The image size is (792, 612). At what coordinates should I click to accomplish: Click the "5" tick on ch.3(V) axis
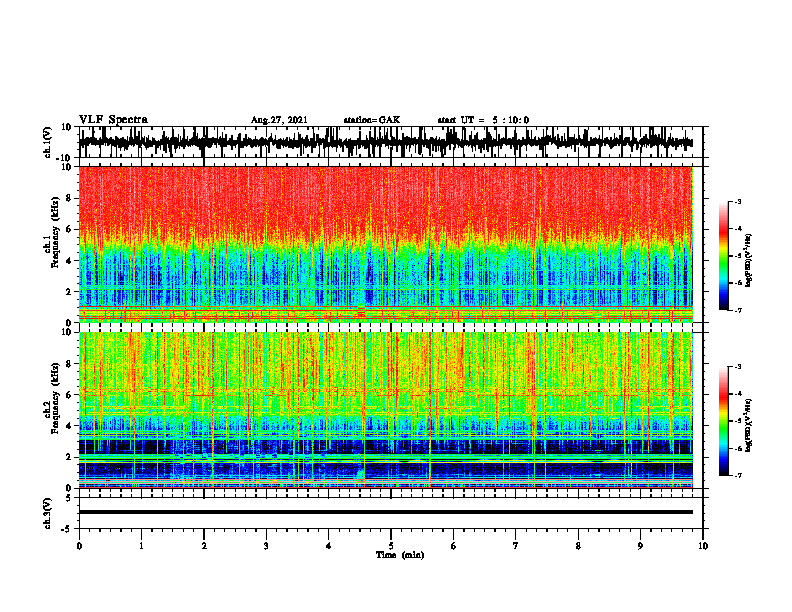pyautogui.click(x=69, y=498)
